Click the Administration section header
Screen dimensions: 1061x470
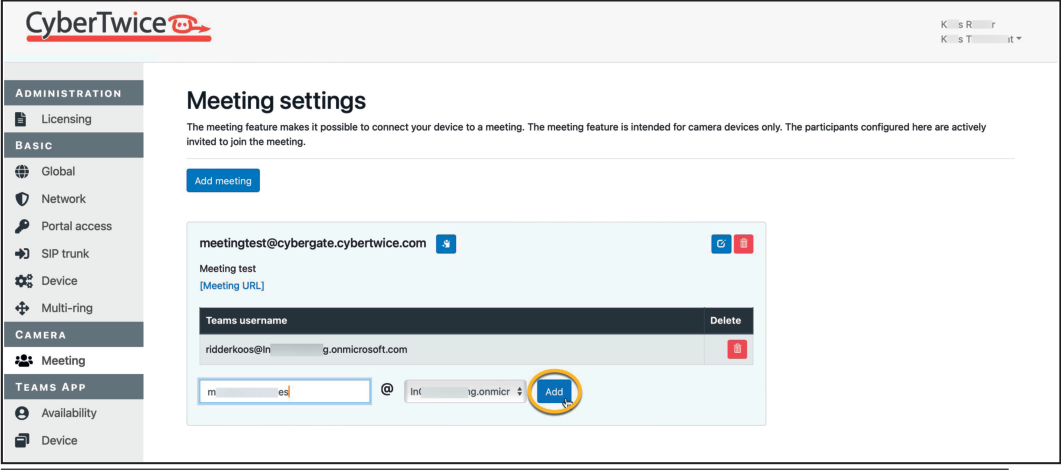pyautogui.click(x=74, y=93)
